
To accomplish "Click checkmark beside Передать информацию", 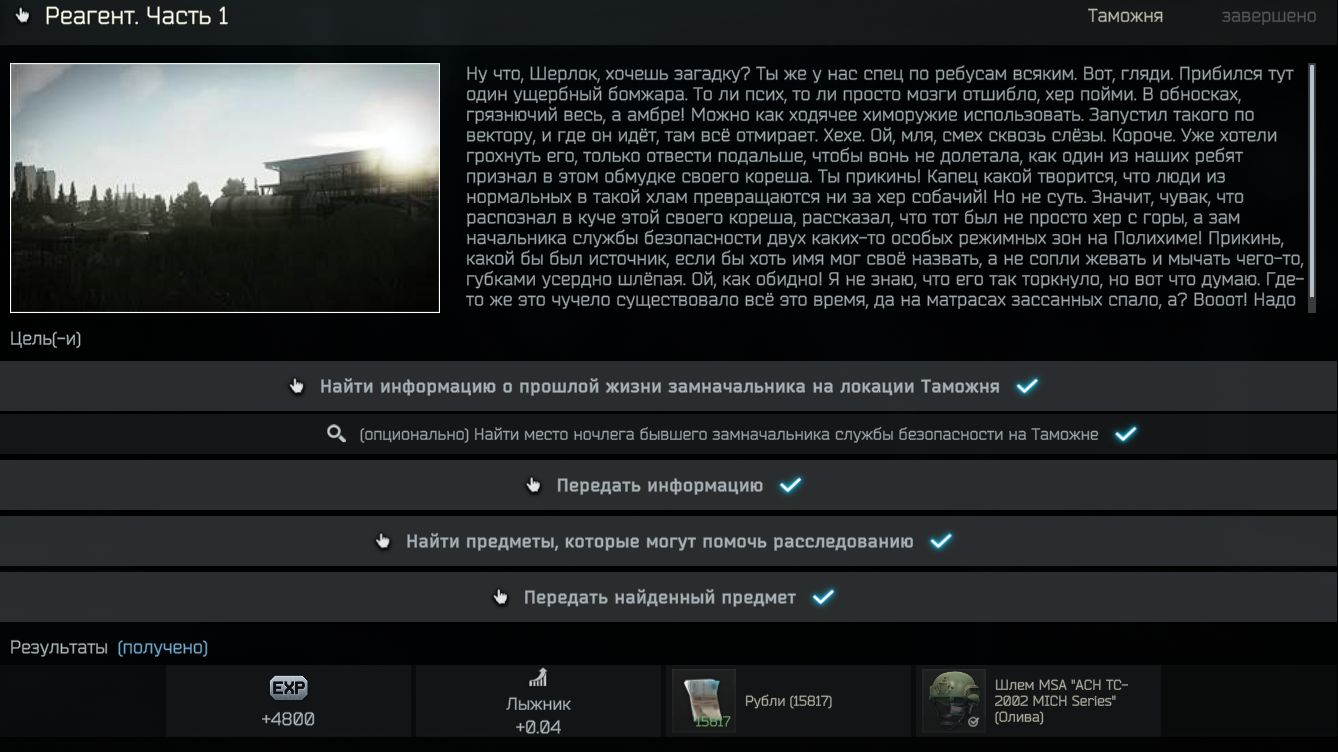I will point(791,485).
